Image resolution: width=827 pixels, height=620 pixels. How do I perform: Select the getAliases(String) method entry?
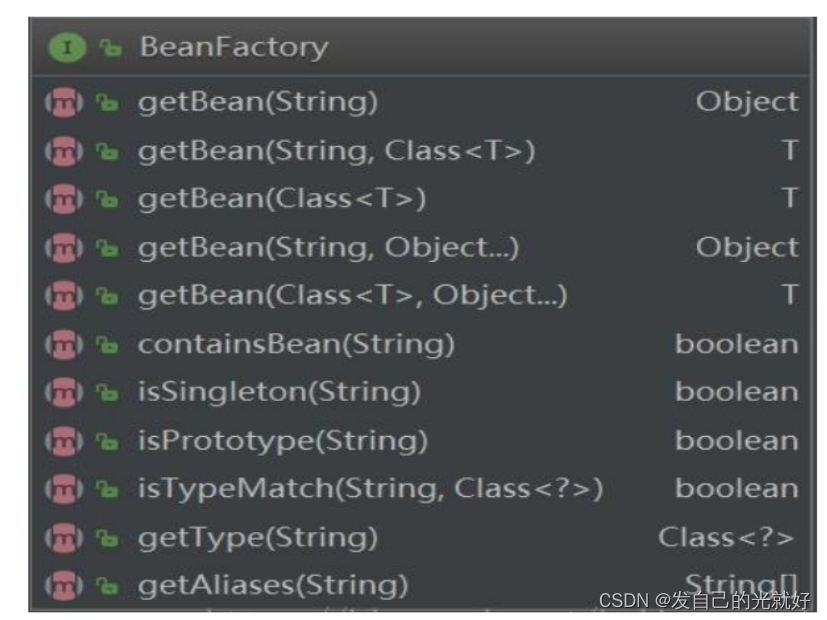tap(420, 586)
